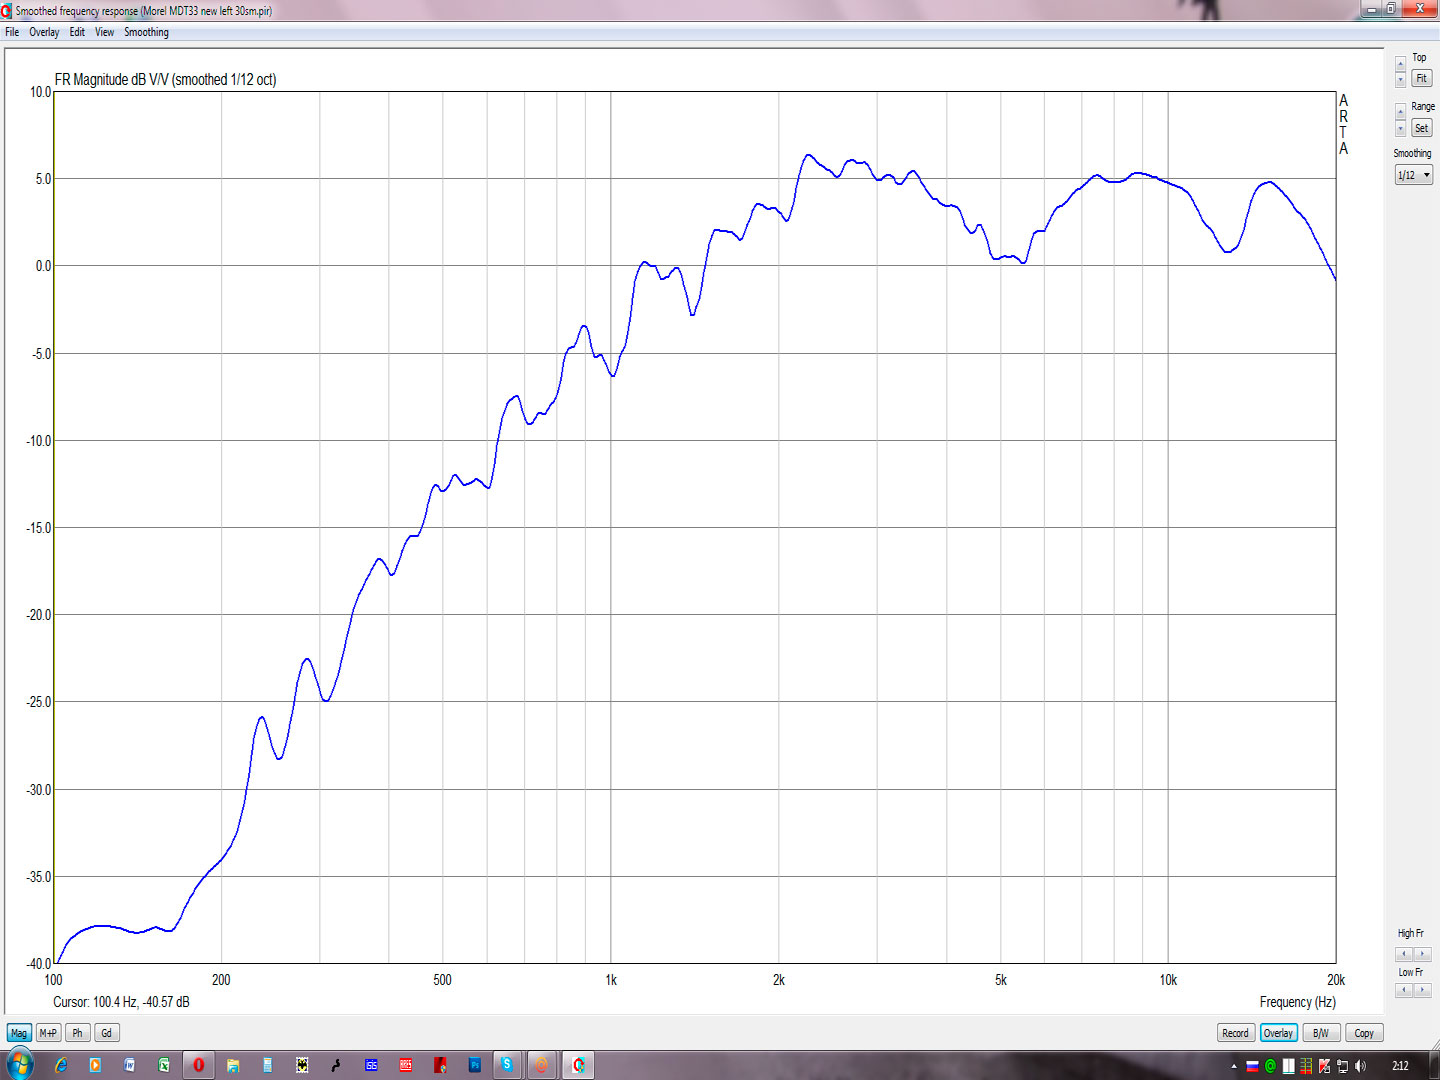This screenshot has width=1440, height=1080.
Task: Toggle Gd group delay view
Action: click(x=106, y=1033)
